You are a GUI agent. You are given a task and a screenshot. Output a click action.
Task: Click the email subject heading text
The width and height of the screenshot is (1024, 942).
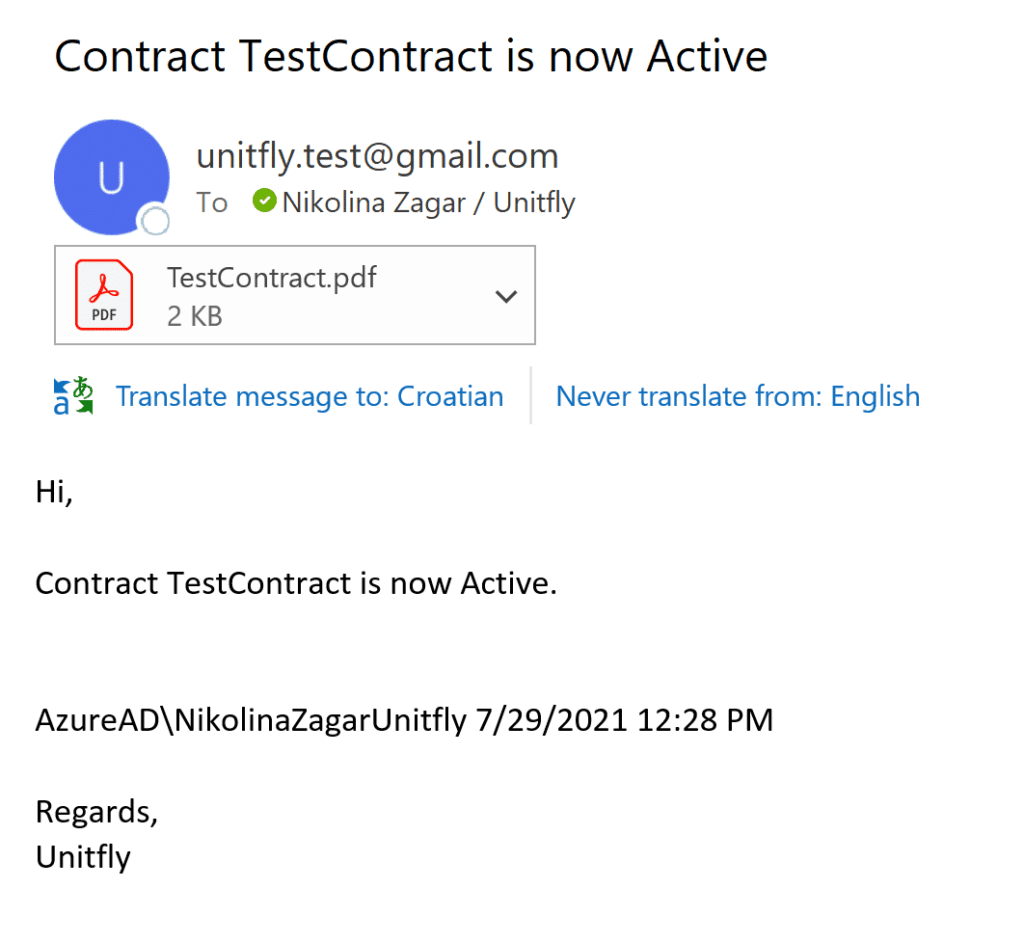click(411, 56)
